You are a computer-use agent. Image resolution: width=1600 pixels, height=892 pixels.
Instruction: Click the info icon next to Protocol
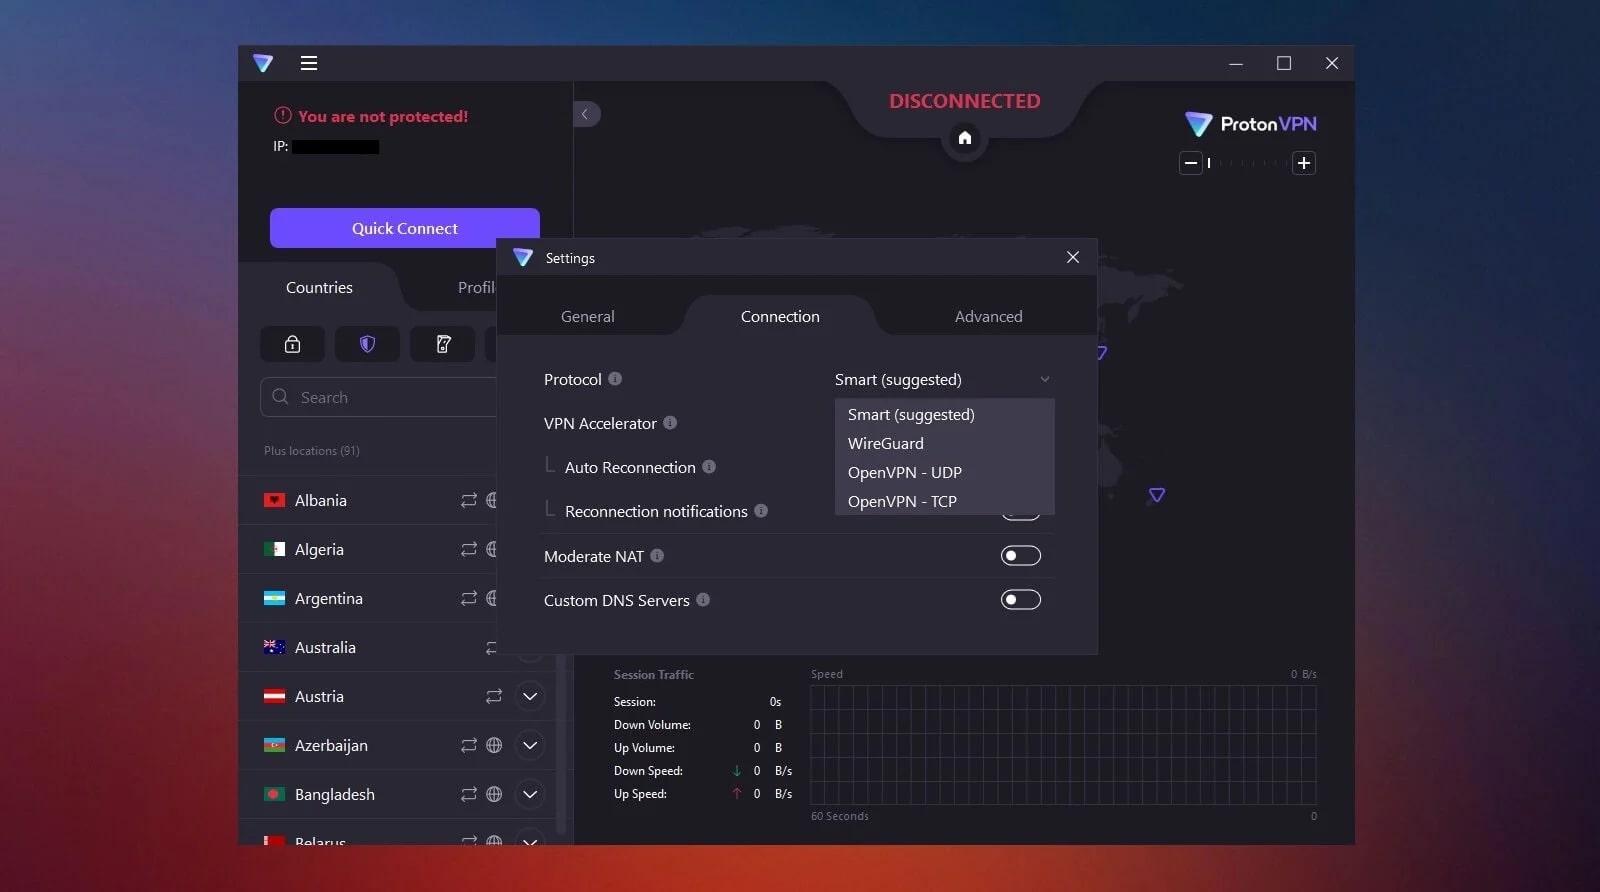tap(615, 379)
